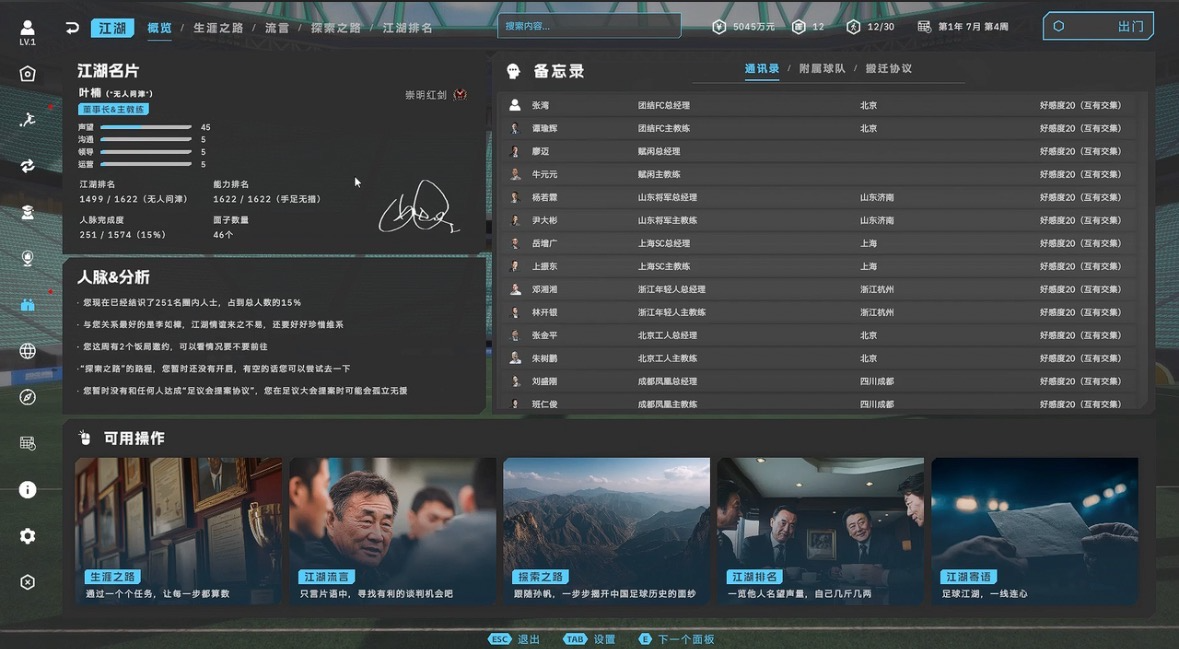Open the 江湖流言 action card
The width and height of the screenshot is (1179, 649).
(392, 530)
